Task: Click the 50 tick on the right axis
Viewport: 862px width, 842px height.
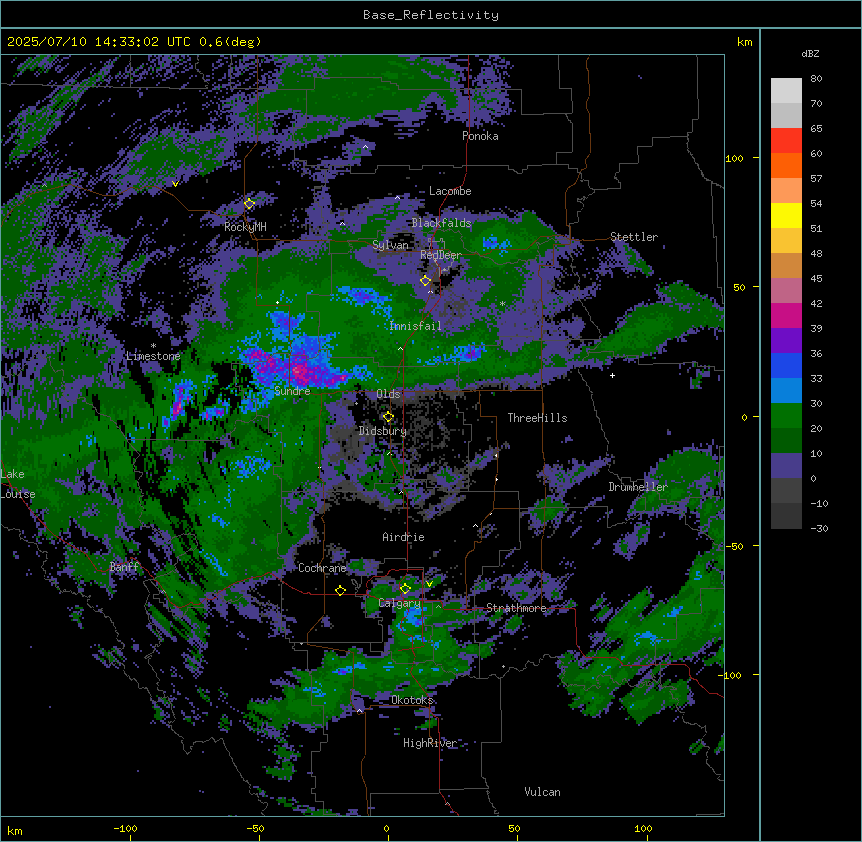Action: pos(739,287)
